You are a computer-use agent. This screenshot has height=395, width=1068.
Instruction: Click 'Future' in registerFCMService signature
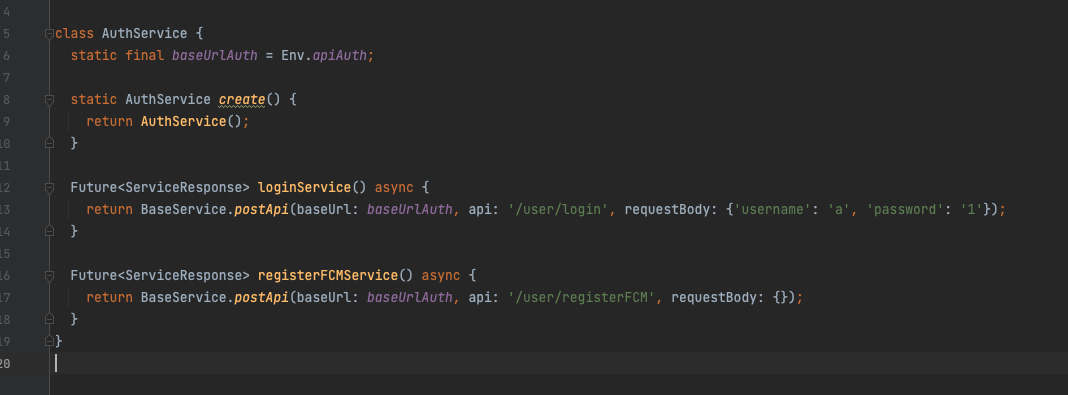coord(94,275)
